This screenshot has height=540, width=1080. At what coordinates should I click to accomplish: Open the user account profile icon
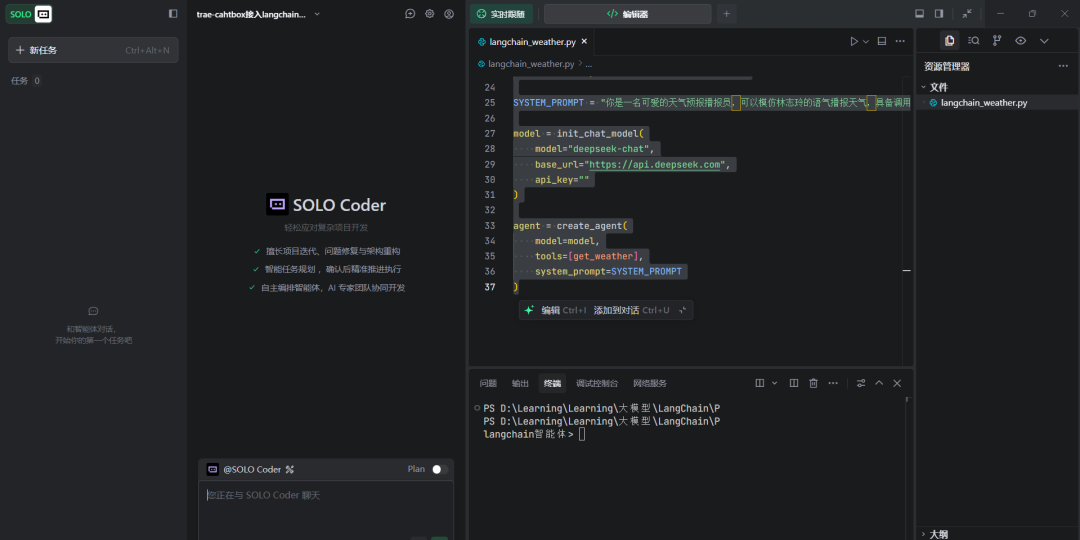point(449,14)
